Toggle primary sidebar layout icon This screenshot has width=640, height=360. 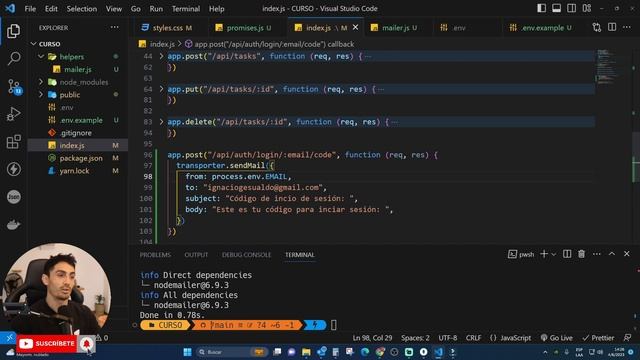click(x=541, y=8)
